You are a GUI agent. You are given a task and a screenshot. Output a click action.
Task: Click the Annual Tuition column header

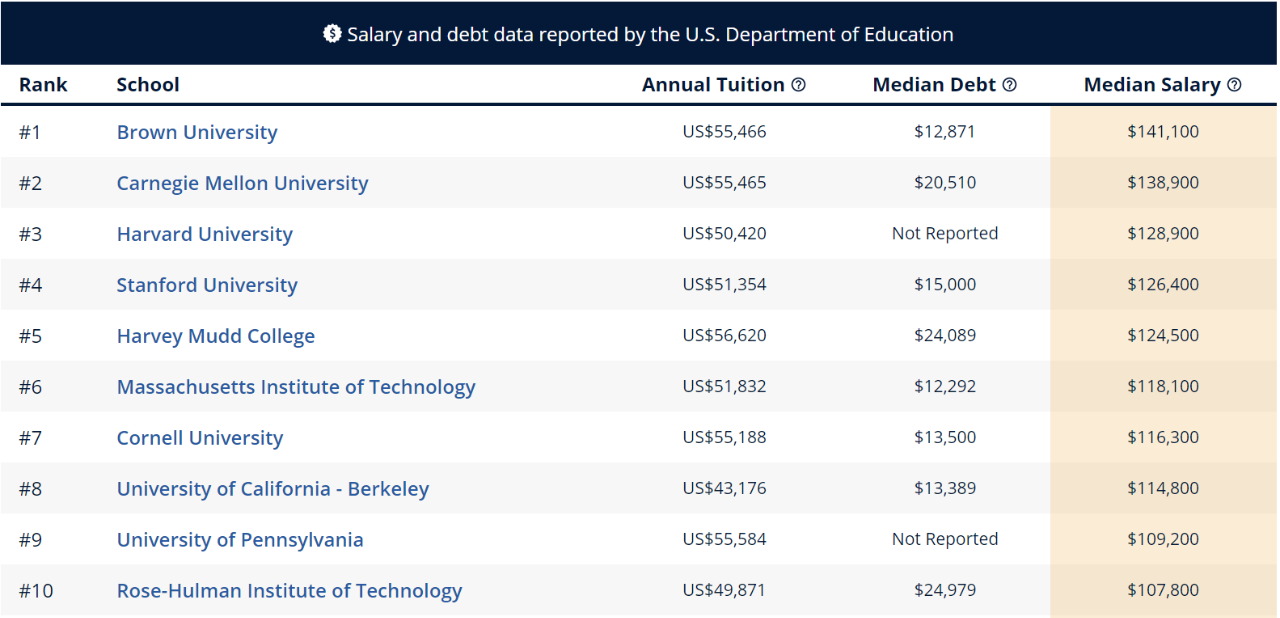(713, 85)
